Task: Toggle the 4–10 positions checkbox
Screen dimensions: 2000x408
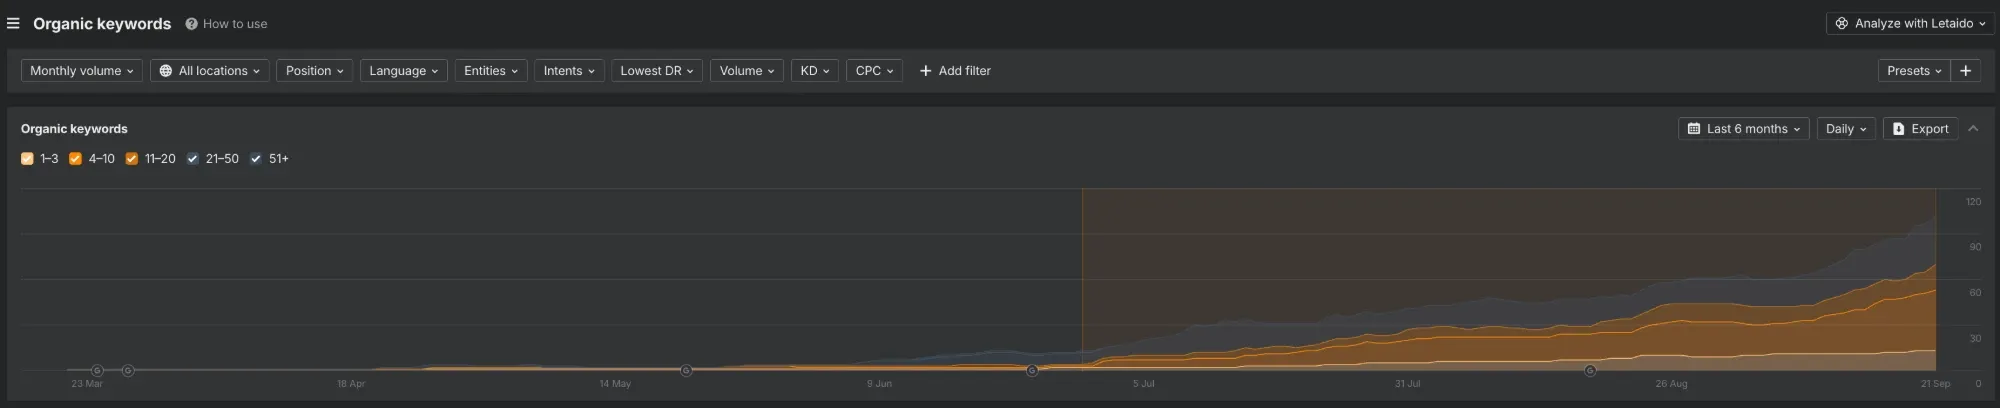Action: [75, 159]
